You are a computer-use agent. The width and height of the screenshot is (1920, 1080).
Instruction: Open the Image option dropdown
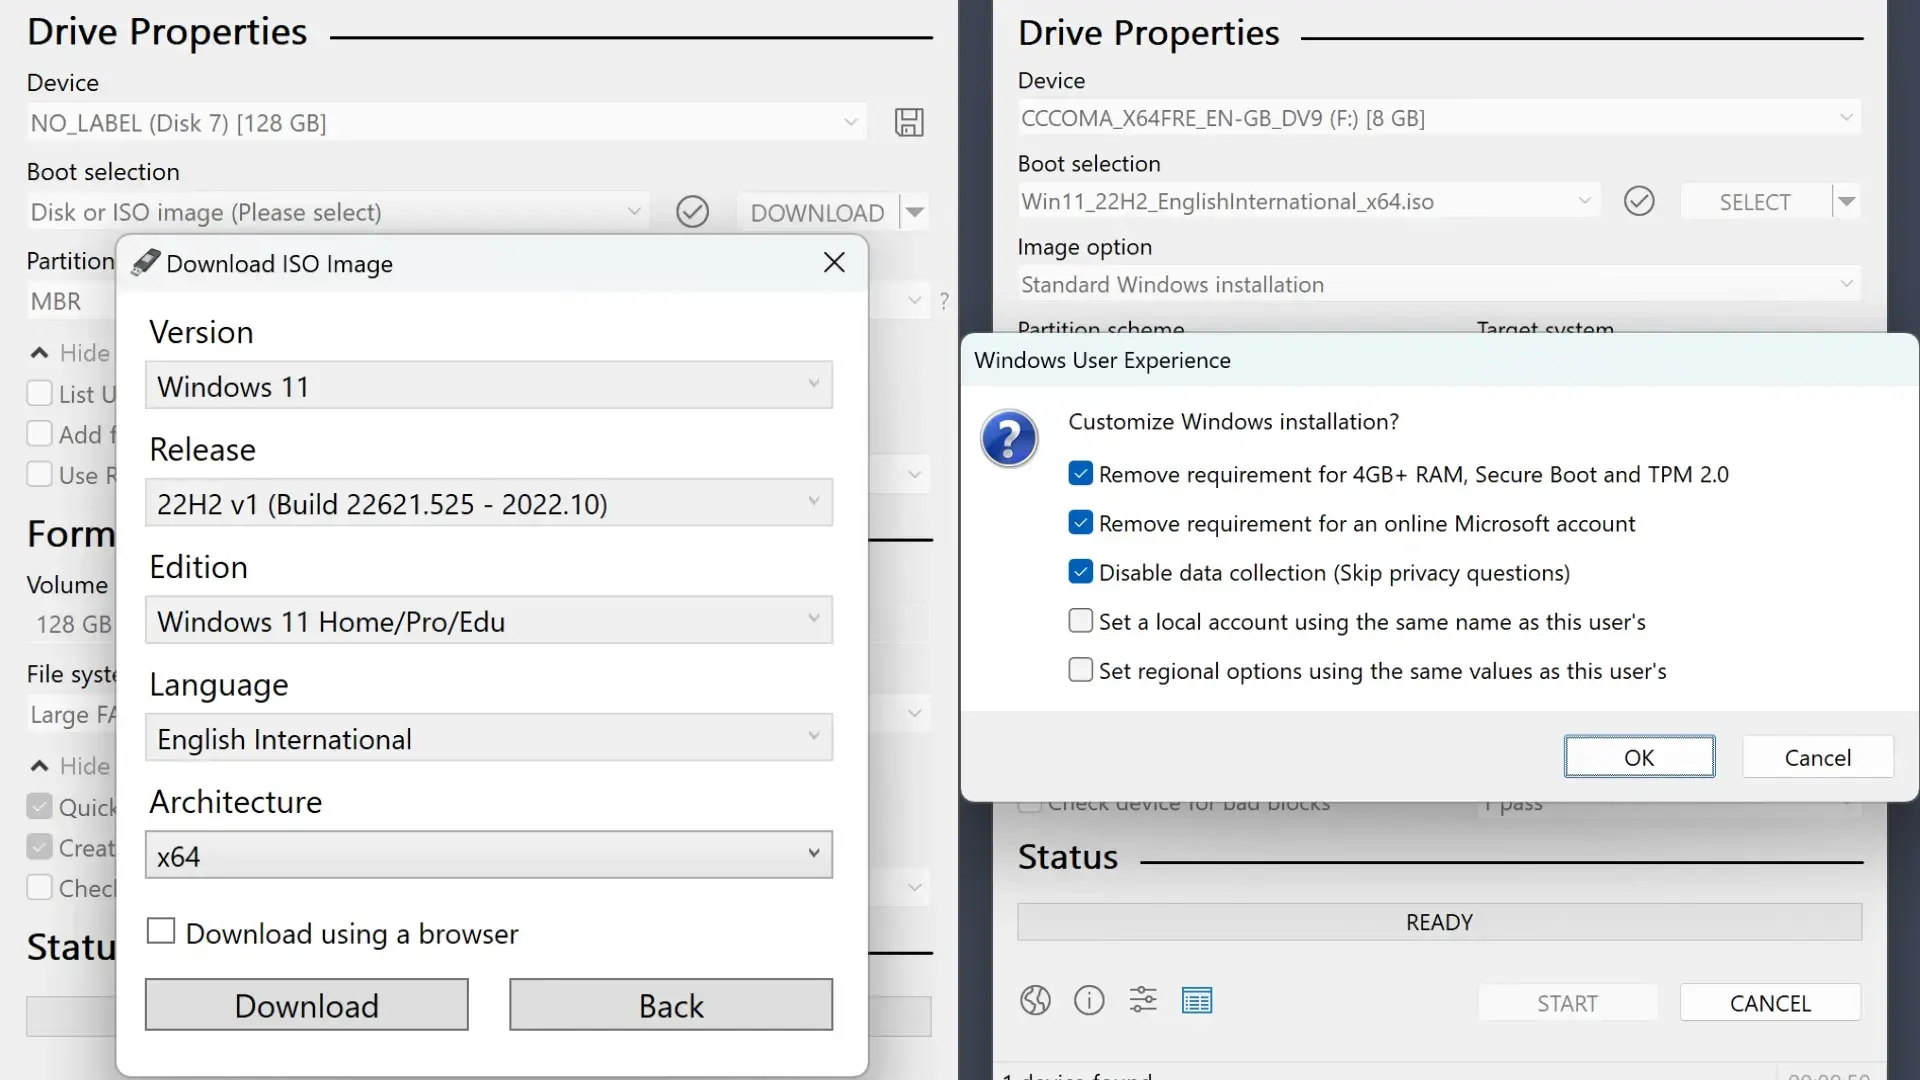[1438, 284]
